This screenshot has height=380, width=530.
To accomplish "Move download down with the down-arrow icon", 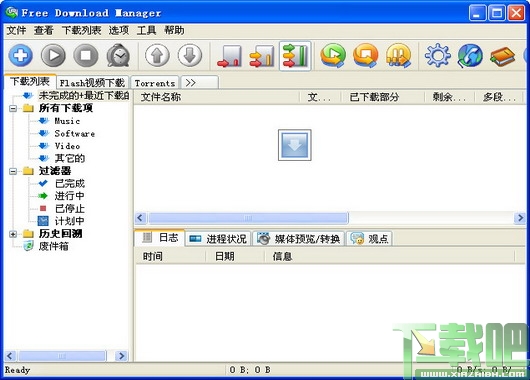I will [x=190, y=55].
